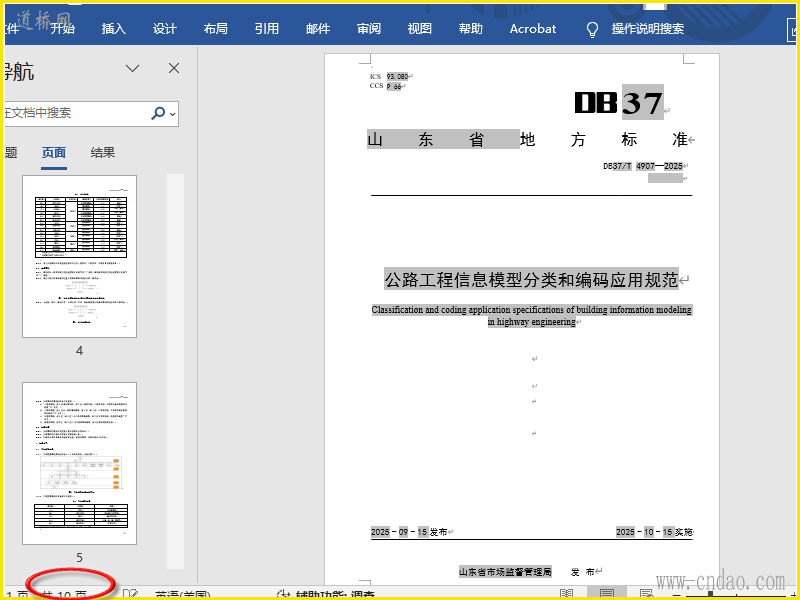Click the title 公路工程信息模型分类和编码应用规范
The width and height of the screenshot is (800, 600).
[x=531, y=280]
